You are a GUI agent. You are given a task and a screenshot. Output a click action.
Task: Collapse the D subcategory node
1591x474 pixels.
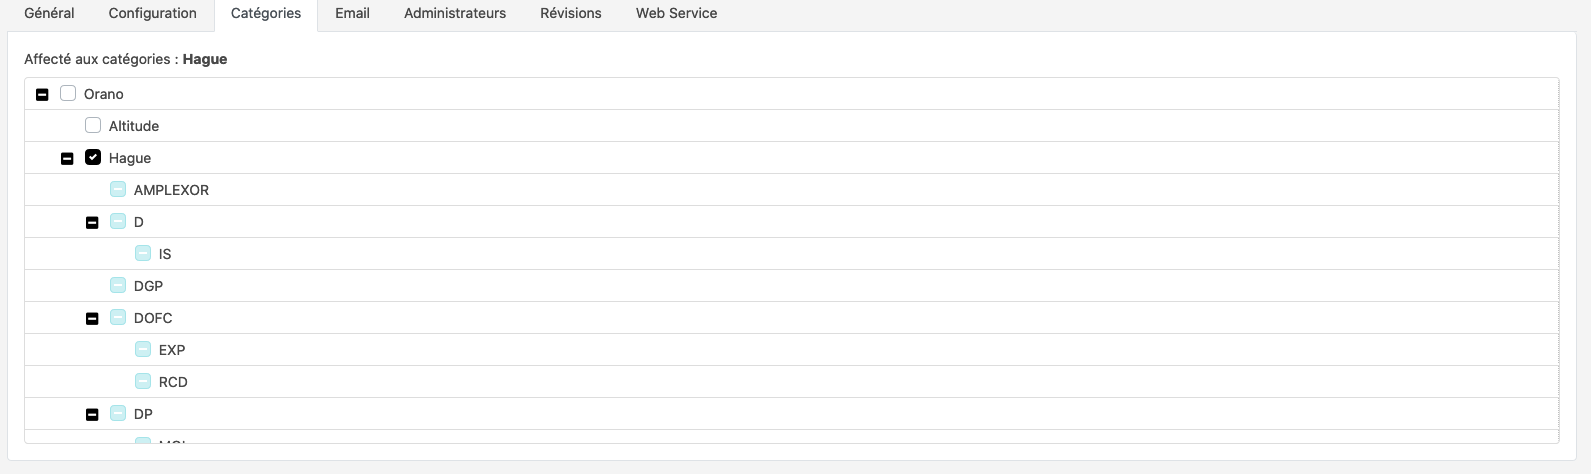(x=92, y=223)
